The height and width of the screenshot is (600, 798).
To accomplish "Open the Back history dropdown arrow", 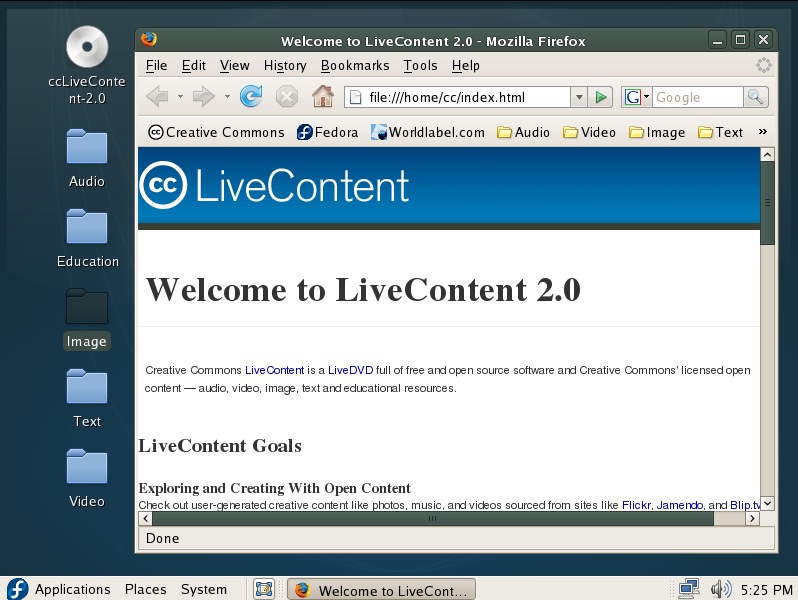I will coord(181,97).
